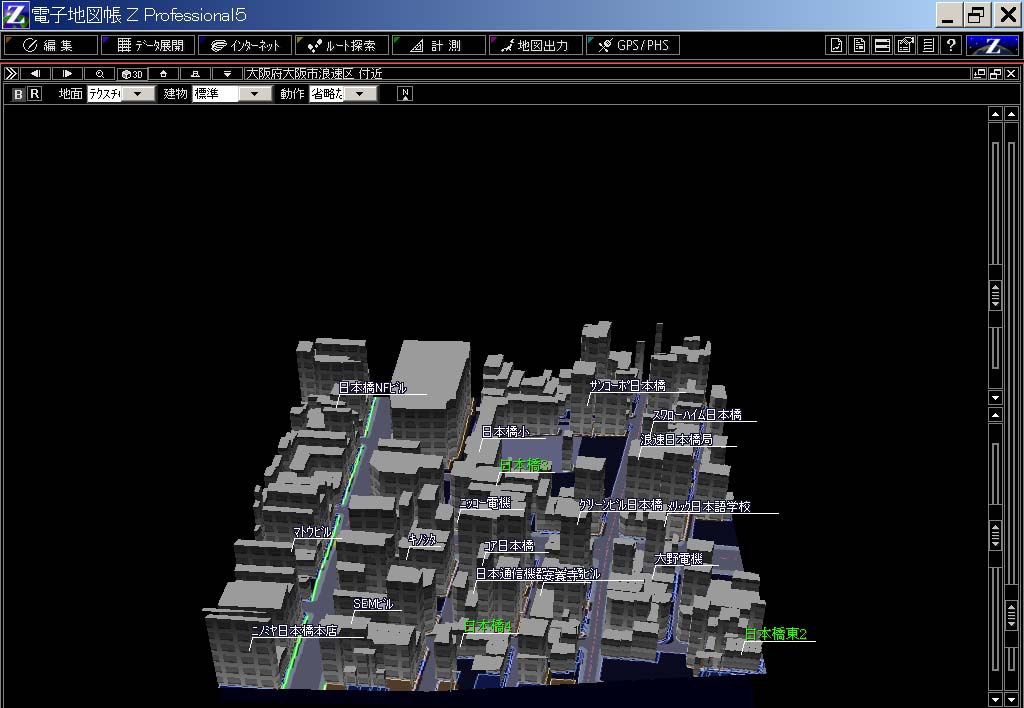This screenshot has width=1024, height=708.
Task: Toggle the R button in 3D toolbar
Action: [35, 94]
